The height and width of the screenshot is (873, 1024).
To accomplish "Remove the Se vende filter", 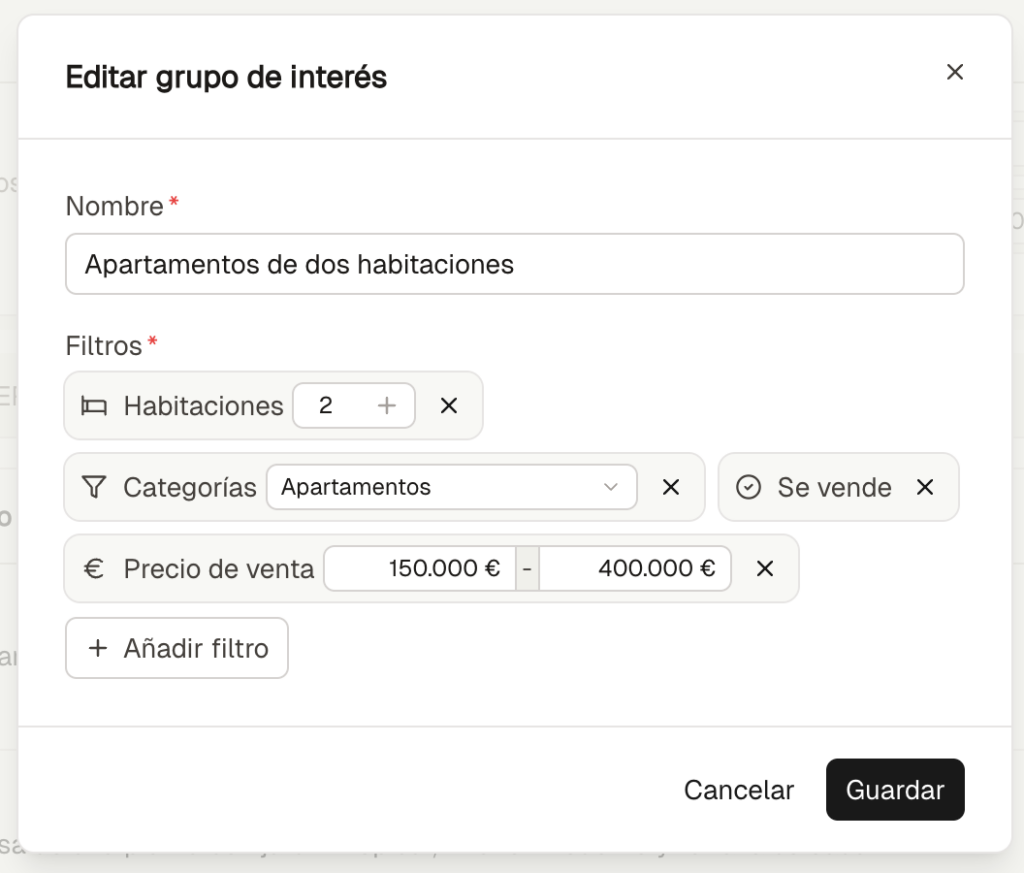I will 925,487.
